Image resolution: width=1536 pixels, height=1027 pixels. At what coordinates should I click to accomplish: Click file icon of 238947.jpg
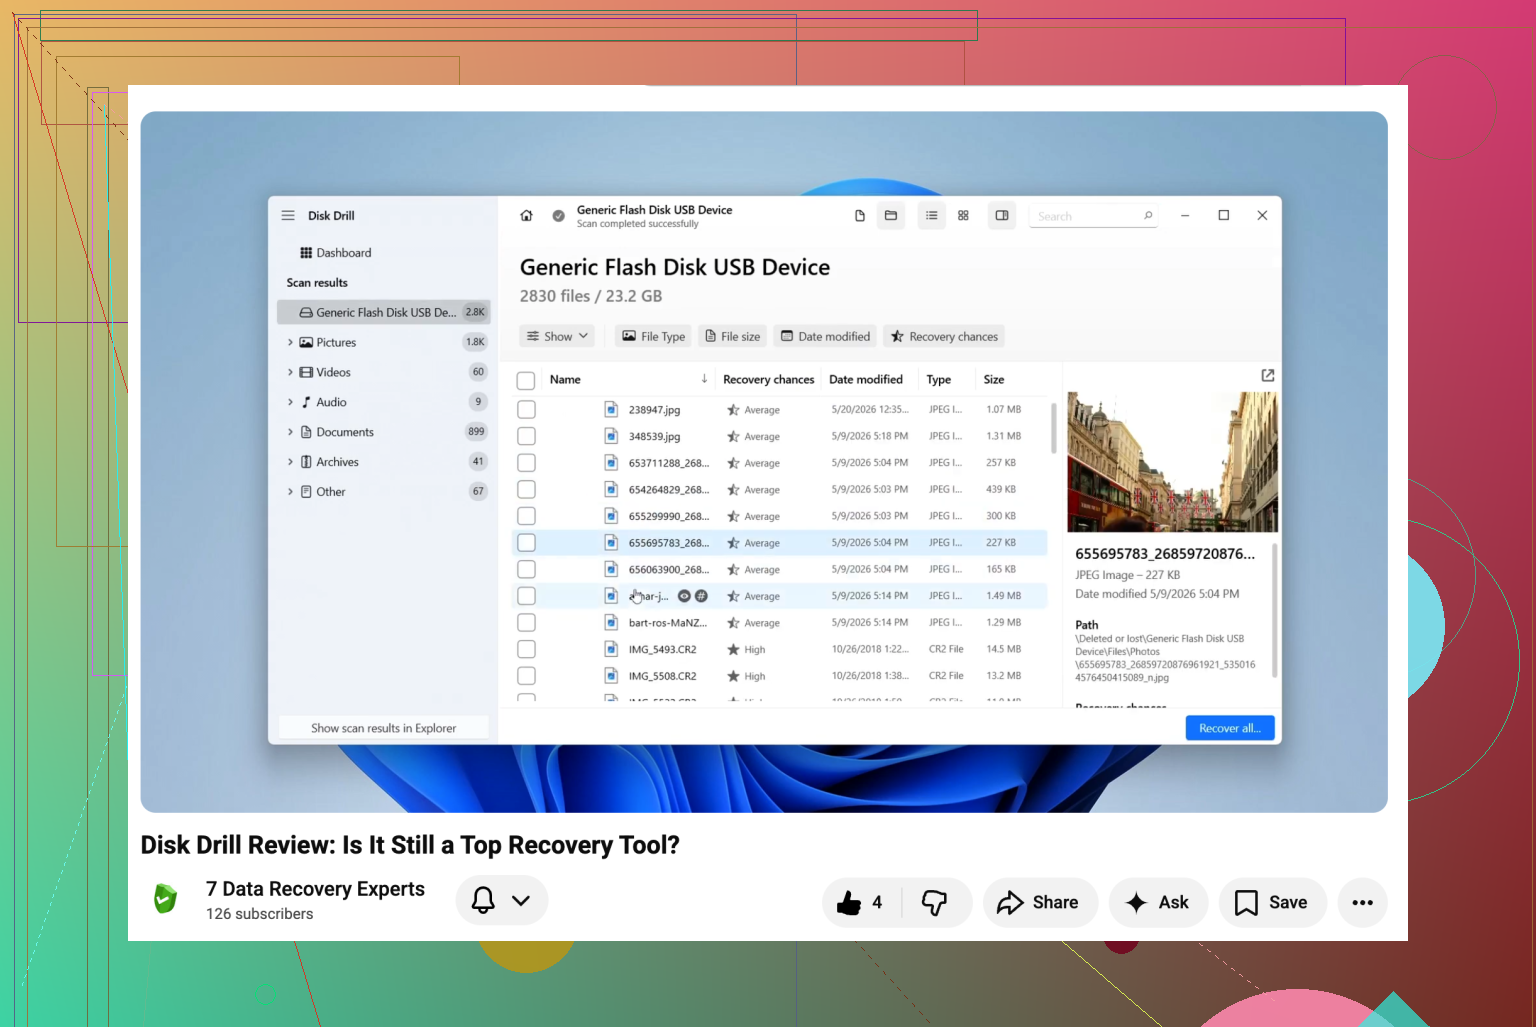click(x=610, y=409)
